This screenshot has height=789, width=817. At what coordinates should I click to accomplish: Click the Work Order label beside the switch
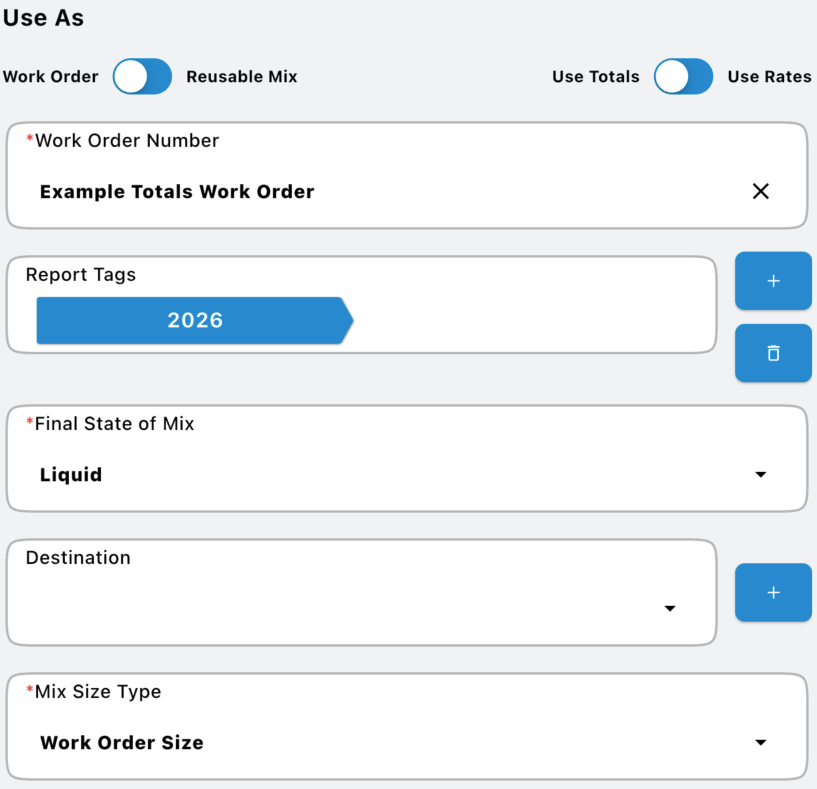pyautogui.click(x=51, y=76)
